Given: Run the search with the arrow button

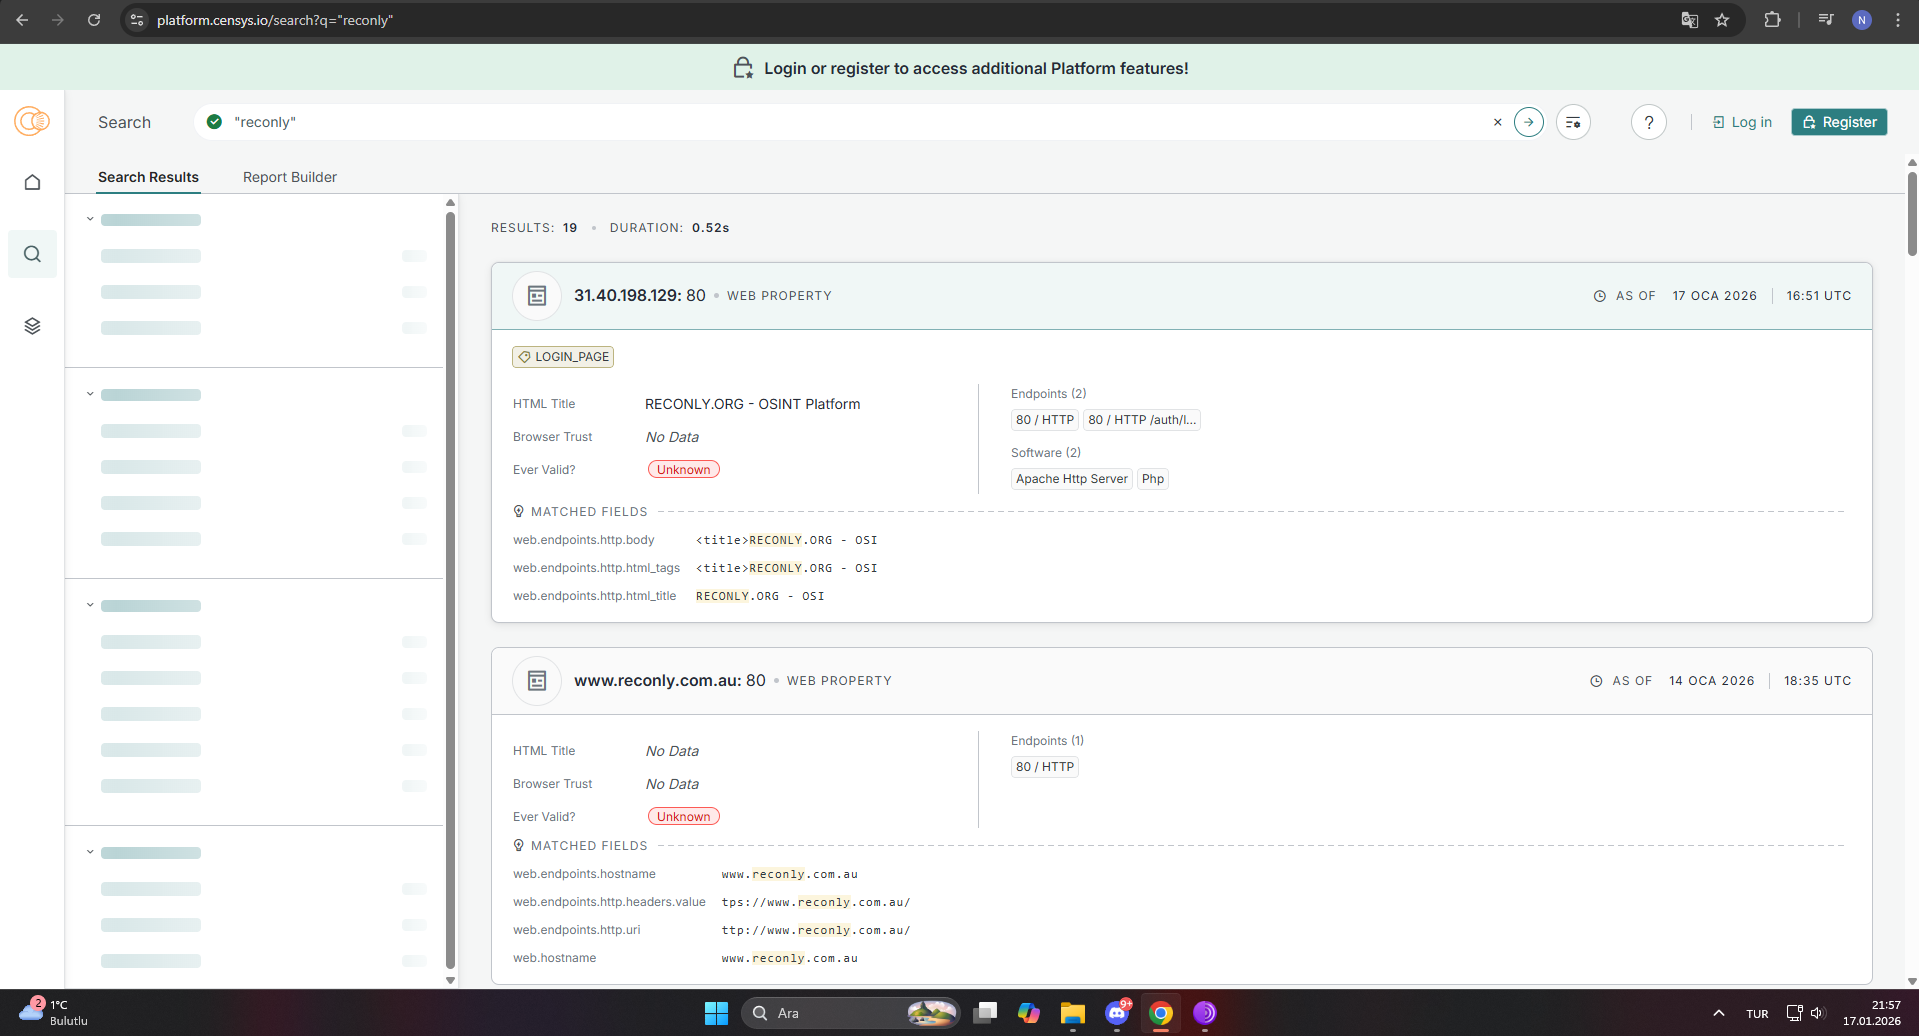Looking at the screenshot, I should coord(1529,122).
